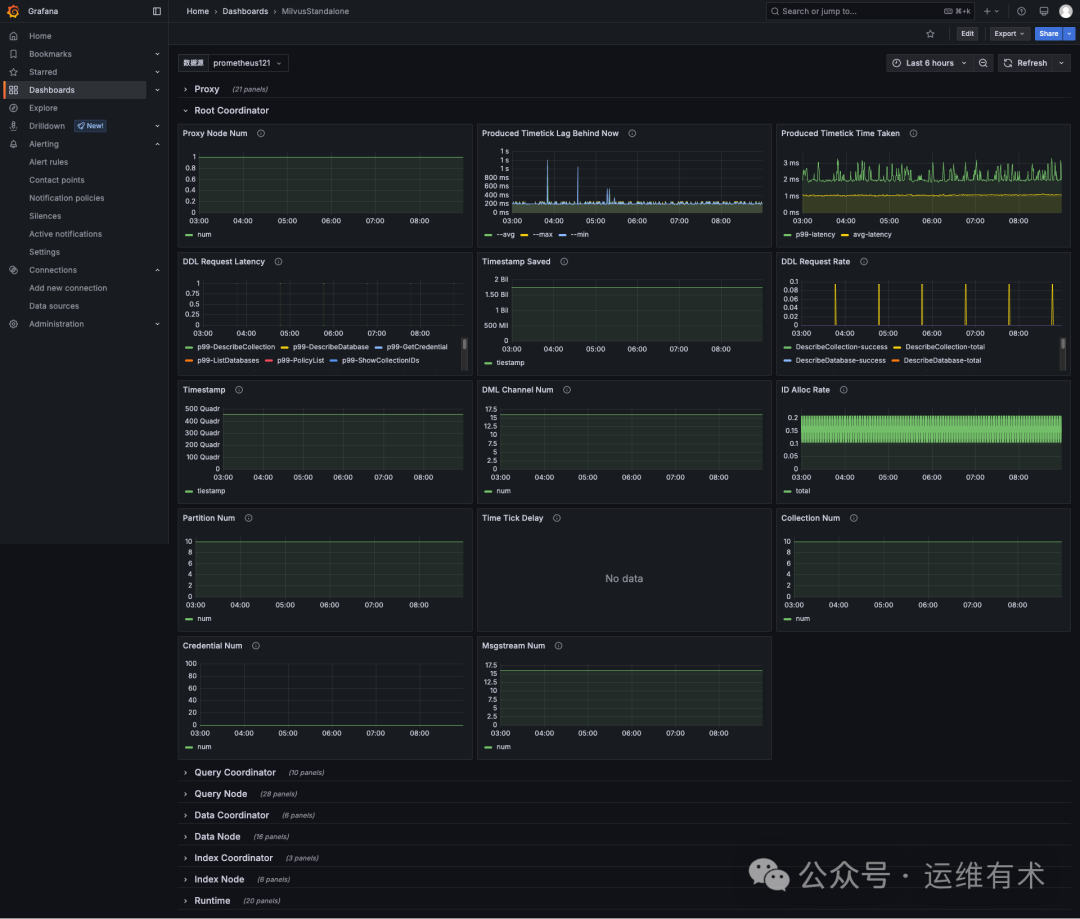Click the Alerting bell icon
The width and height of the screenshot is (1080, 919).
click(11, 143)
